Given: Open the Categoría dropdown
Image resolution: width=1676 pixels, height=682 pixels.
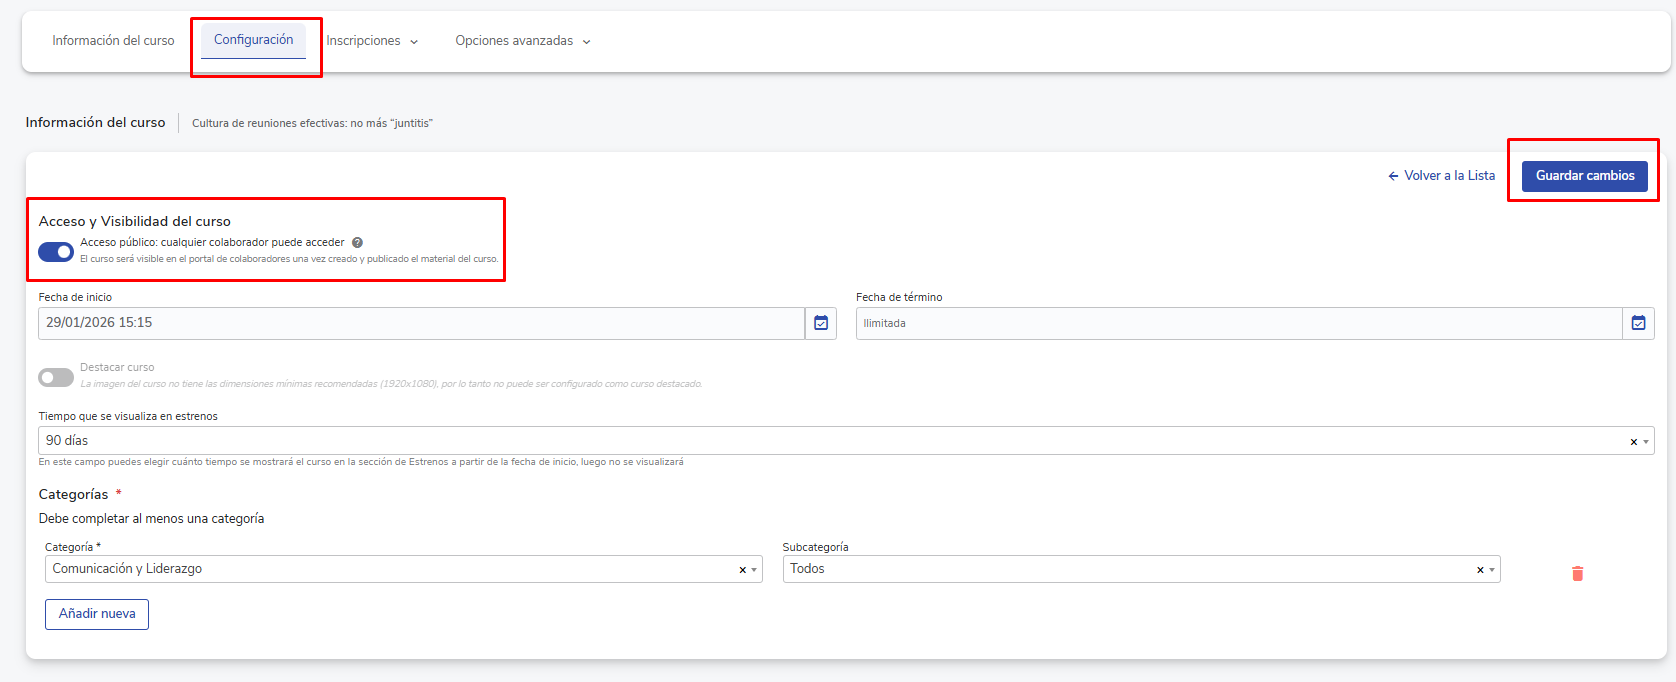Looking at the screenshot, I should 754,569.
